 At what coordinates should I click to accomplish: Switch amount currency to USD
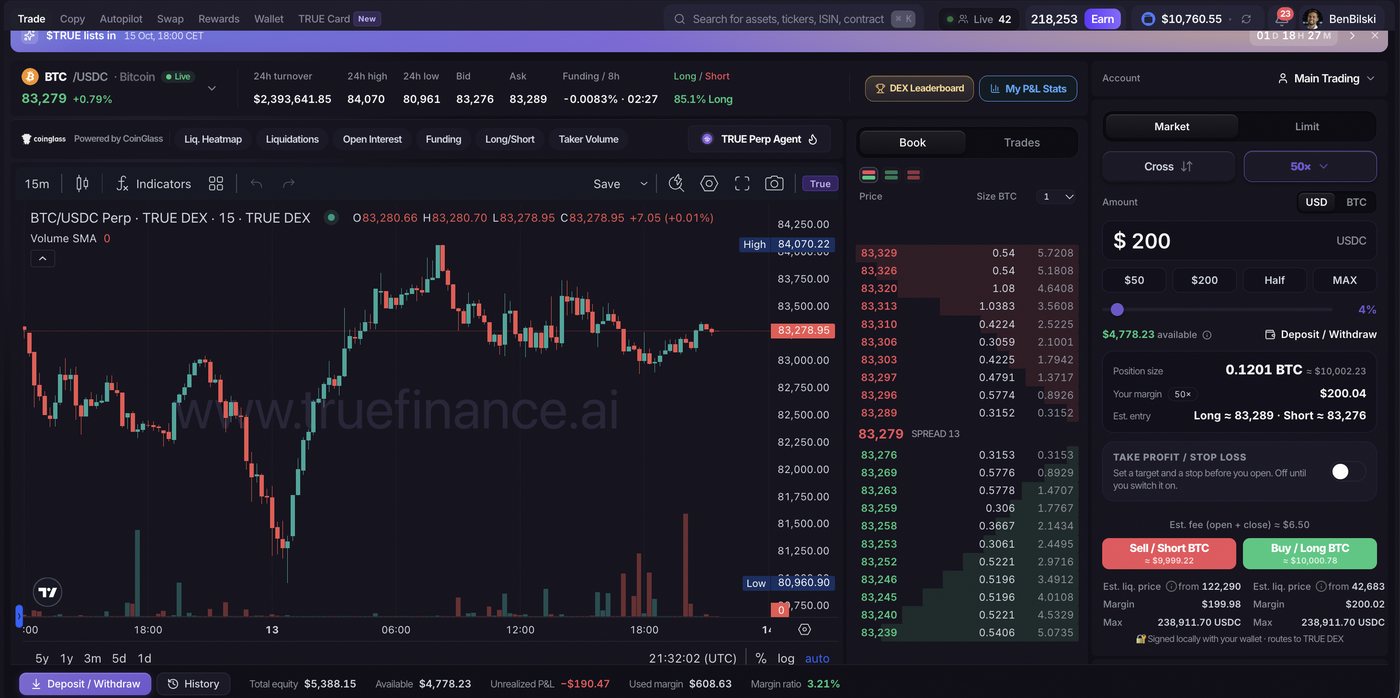tap(1317, 202)
